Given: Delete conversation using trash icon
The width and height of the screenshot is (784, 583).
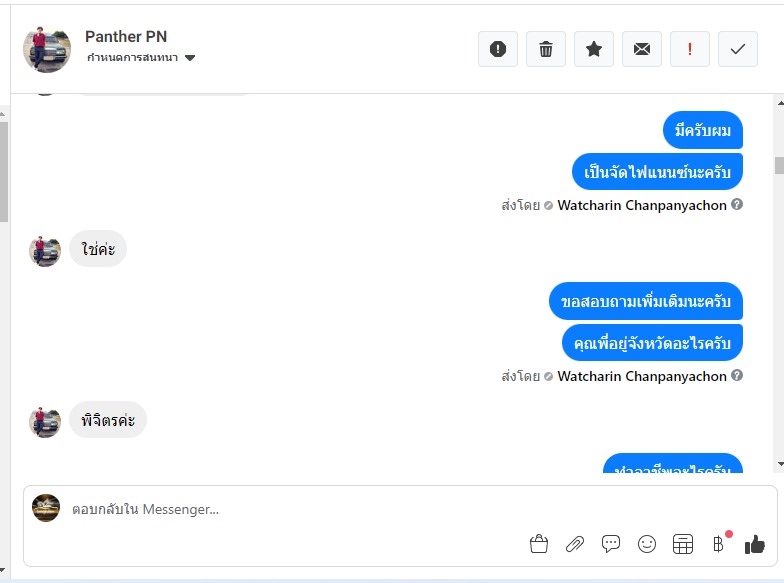Looking at the screenshot, I should (x=546, y=49).
